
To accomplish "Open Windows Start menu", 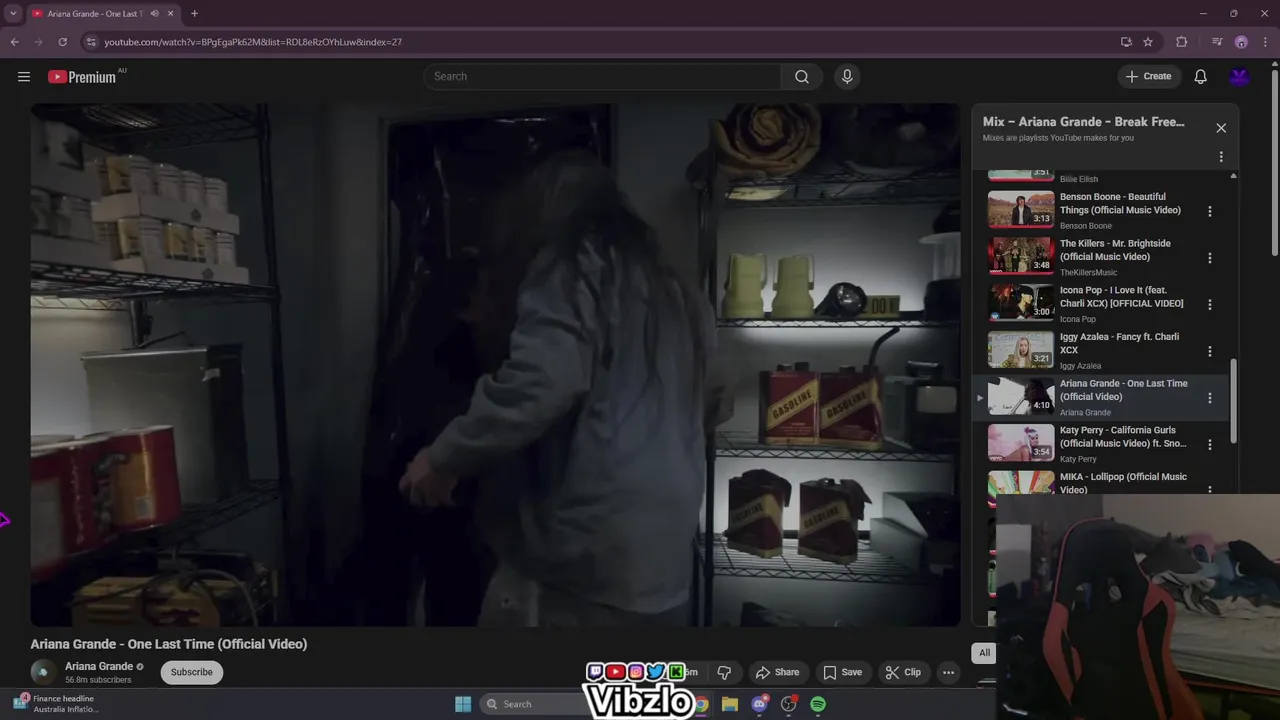I will point(463,704).
